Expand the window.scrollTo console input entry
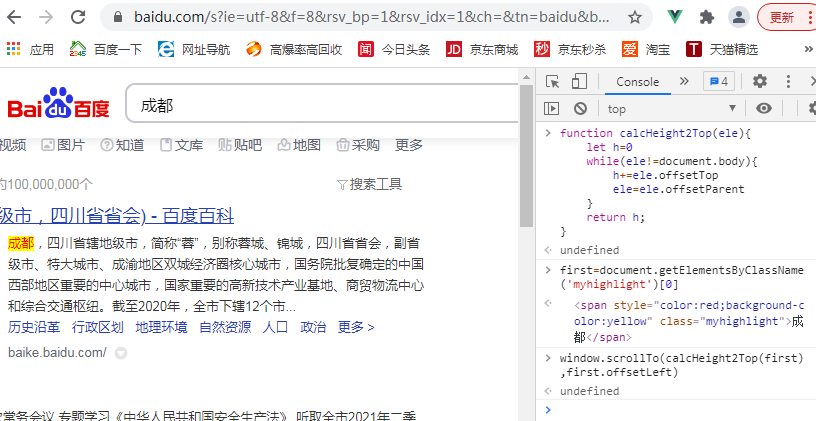Viewport: 816px width, 421px height. point(547,358)
